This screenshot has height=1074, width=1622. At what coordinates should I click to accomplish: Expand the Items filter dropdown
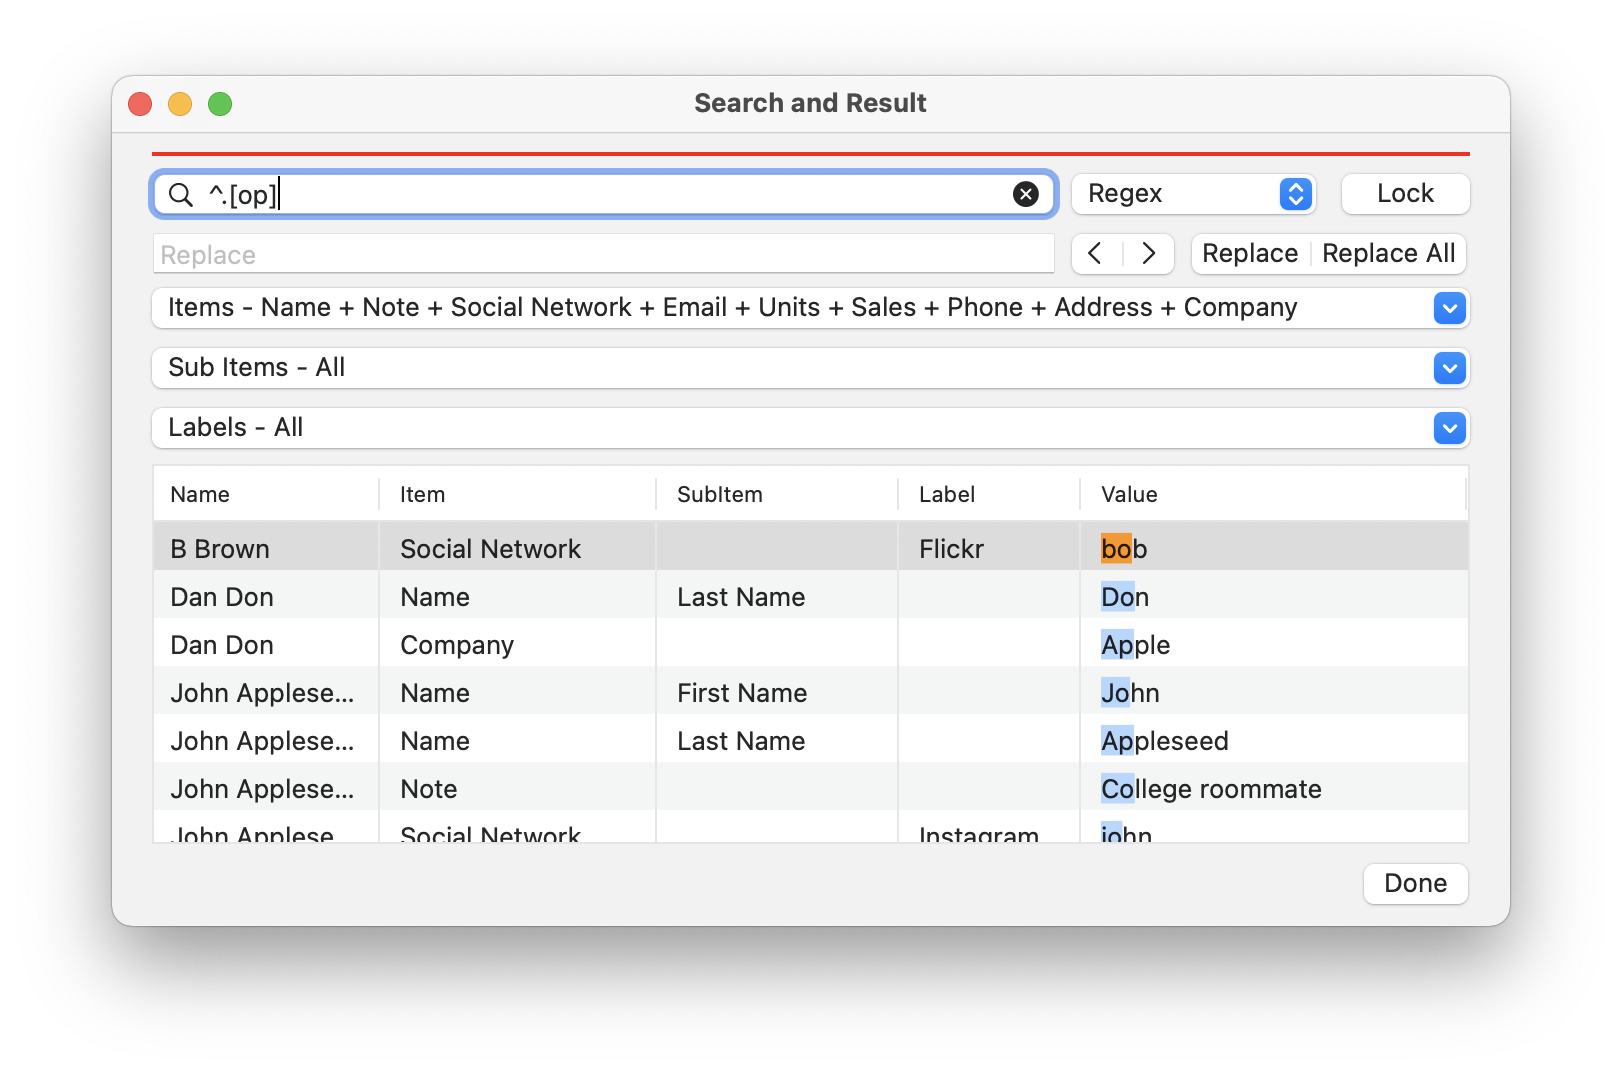[x=1449, y=308]
